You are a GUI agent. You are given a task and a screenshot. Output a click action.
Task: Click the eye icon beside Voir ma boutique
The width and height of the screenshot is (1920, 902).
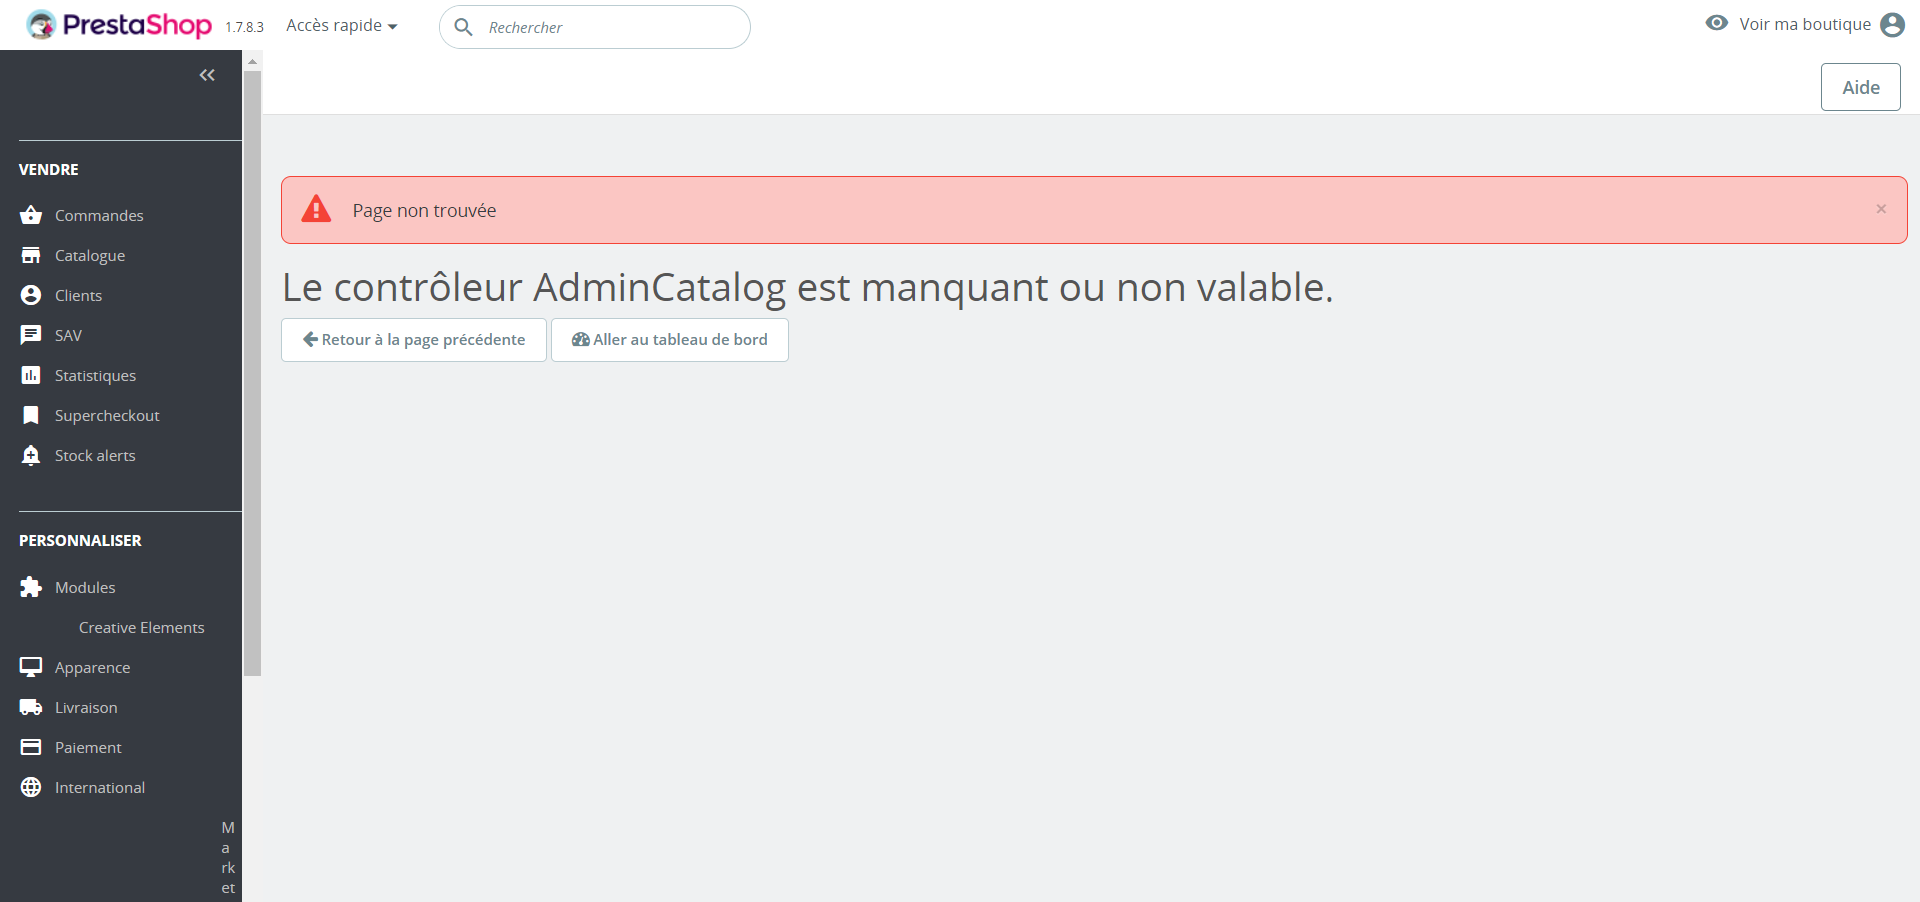pos(1716,23)
